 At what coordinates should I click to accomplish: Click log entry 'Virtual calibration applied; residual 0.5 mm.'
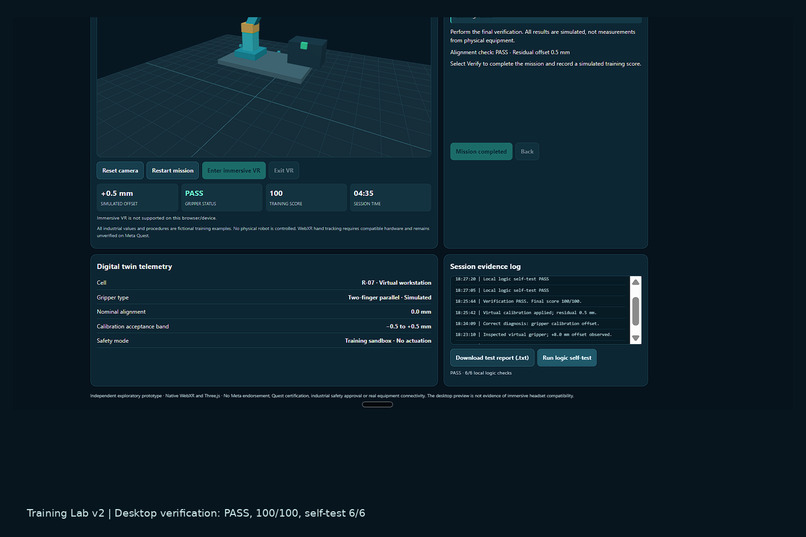point(525,312)
